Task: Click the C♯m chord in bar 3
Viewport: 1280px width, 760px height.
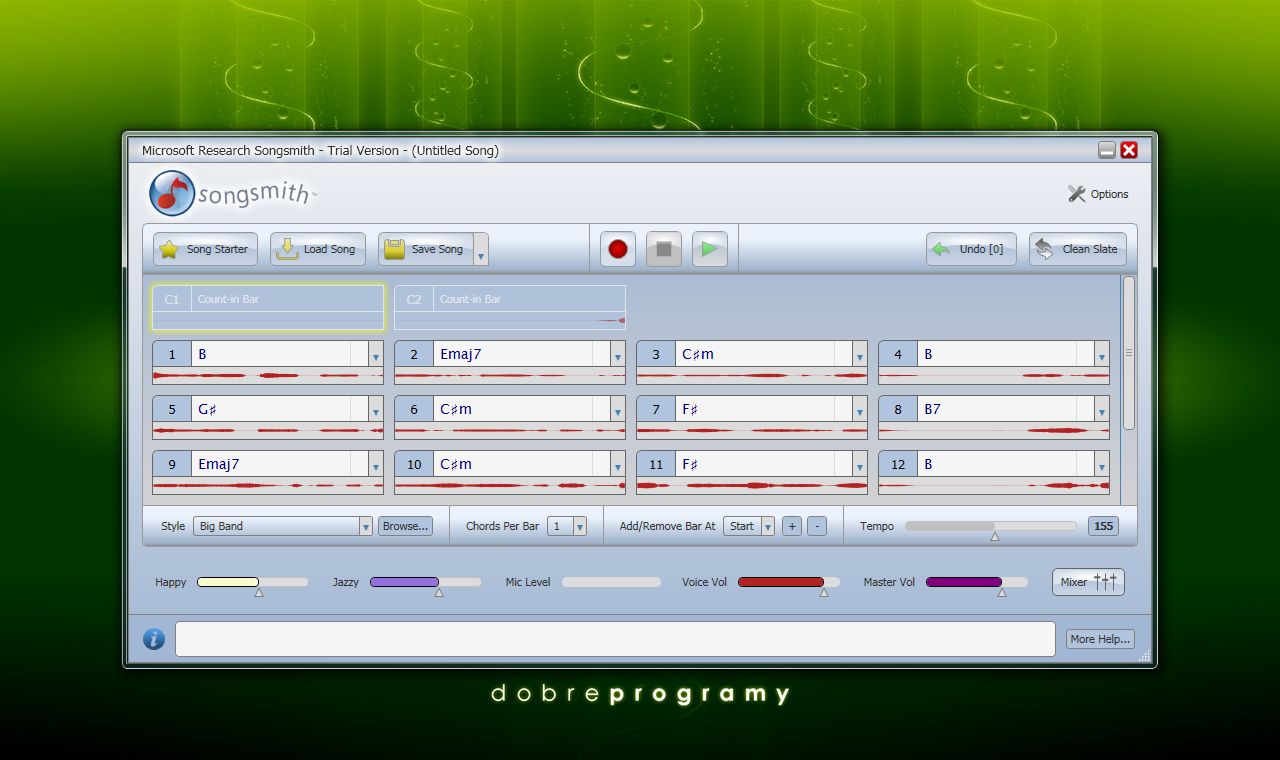Action: click(698, 354)
